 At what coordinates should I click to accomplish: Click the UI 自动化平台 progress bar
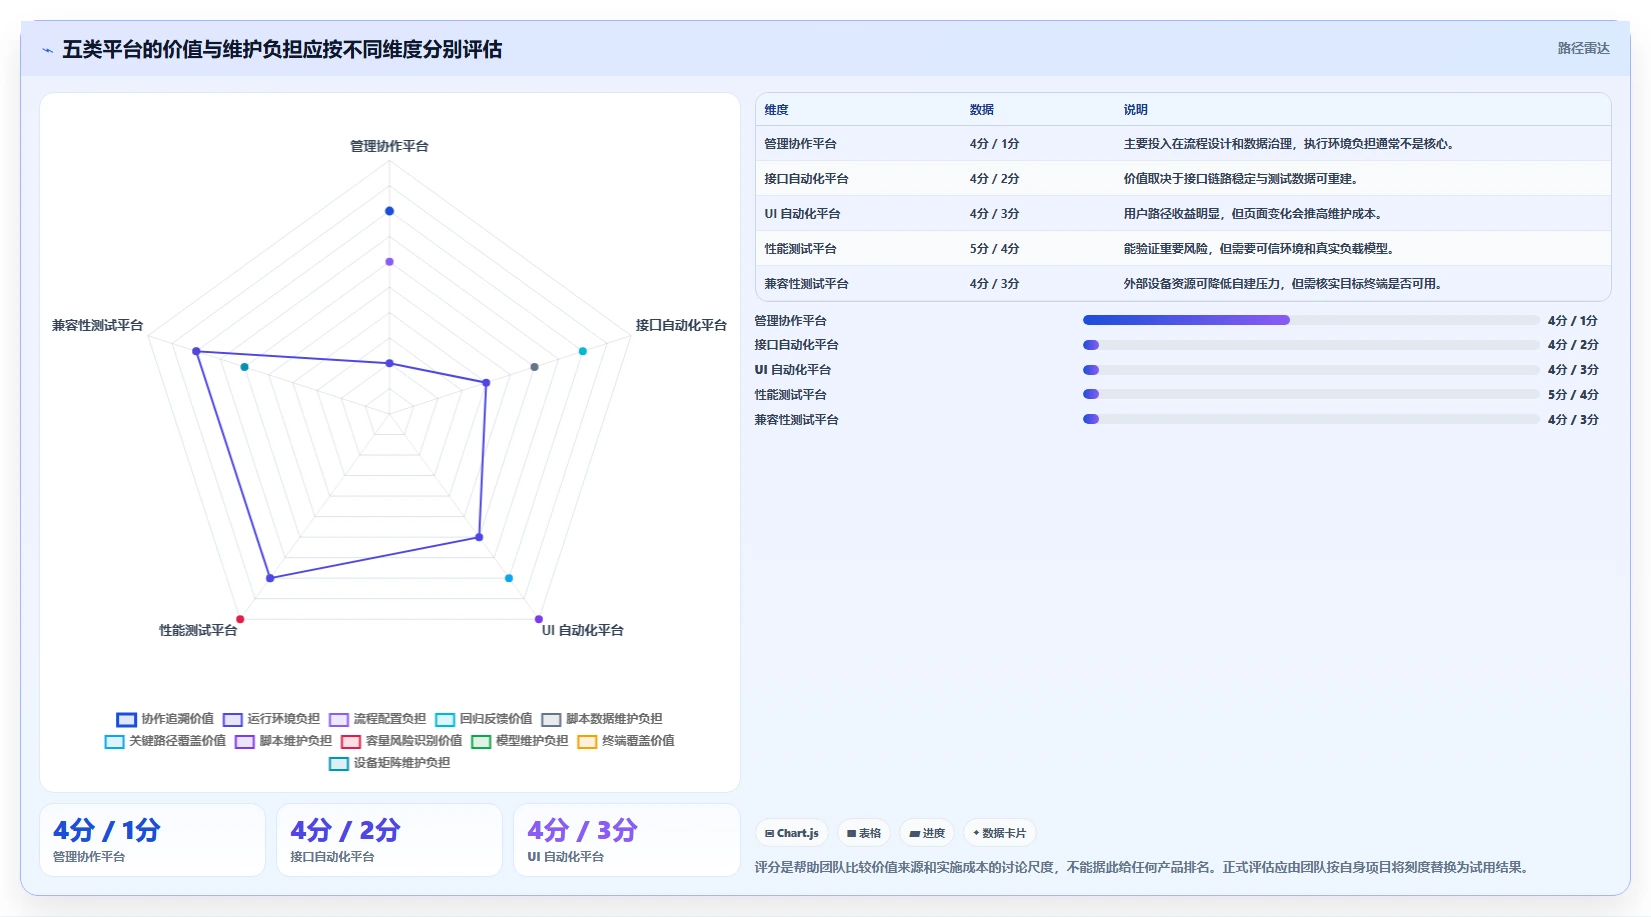(x=1311, y=370)
